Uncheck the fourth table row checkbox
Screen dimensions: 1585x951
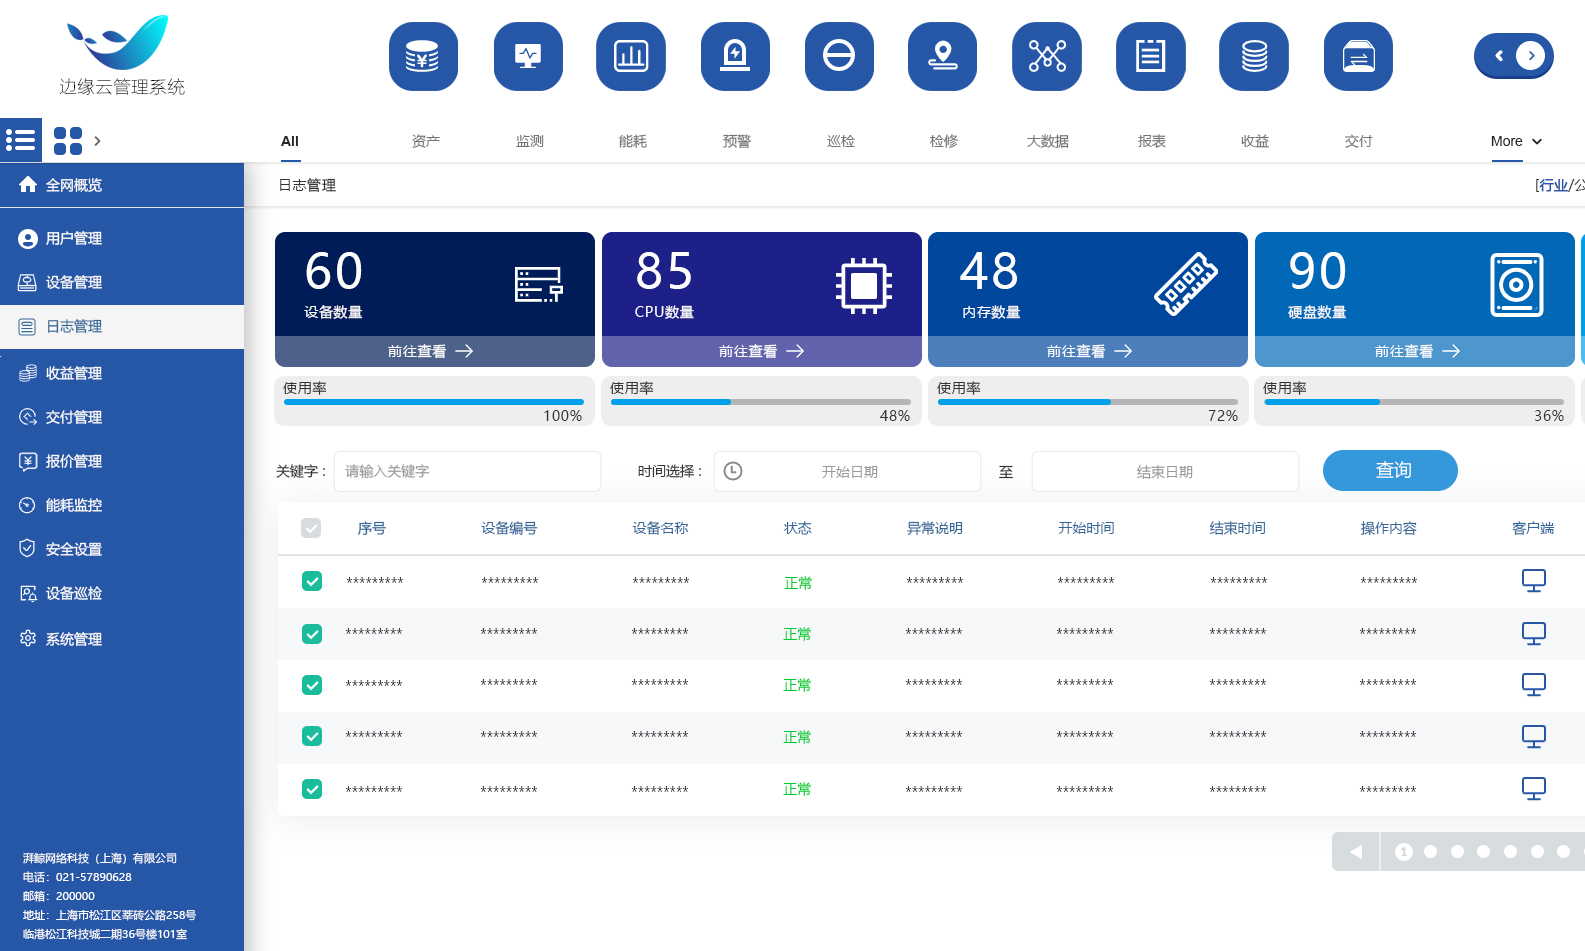(312, 736)
